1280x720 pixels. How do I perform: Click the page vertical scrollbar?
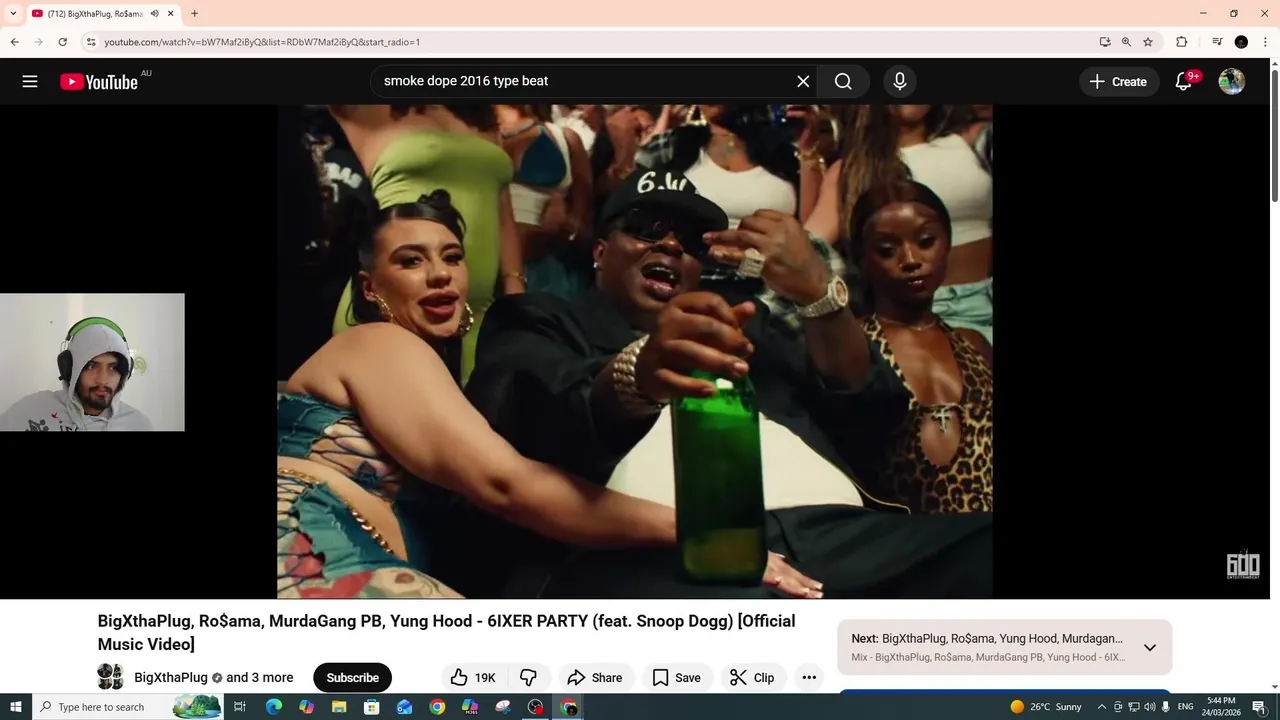(1274, 135)
